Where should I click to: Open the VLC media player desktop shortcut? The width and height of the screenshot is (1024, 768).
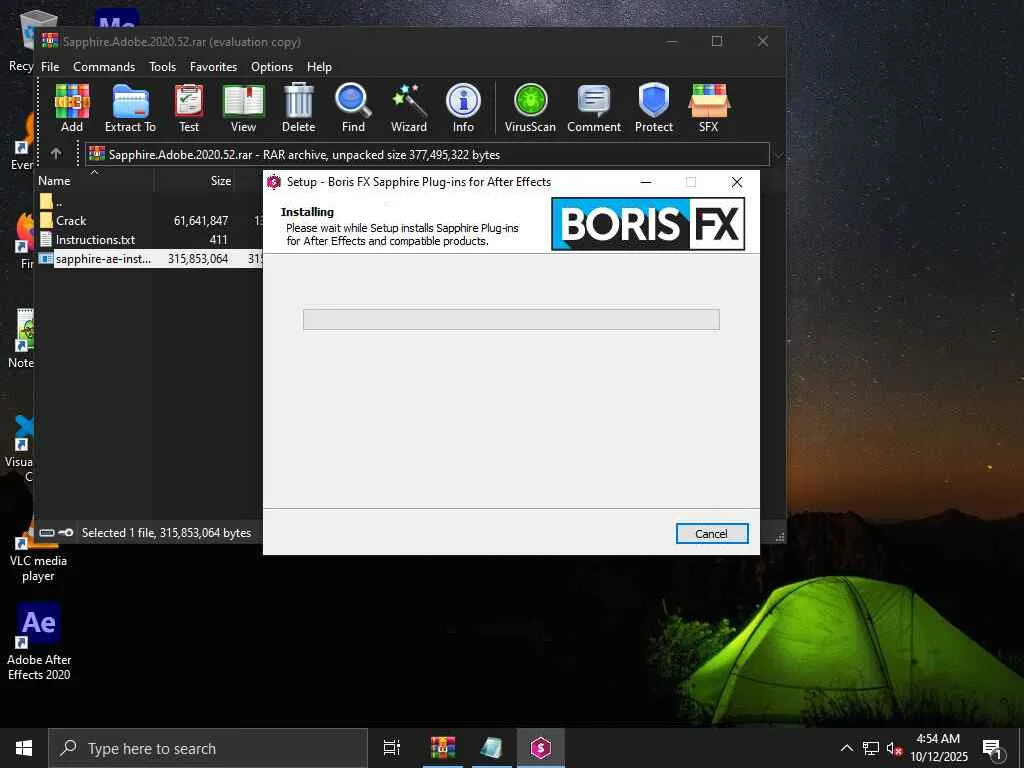pos(38,552)
